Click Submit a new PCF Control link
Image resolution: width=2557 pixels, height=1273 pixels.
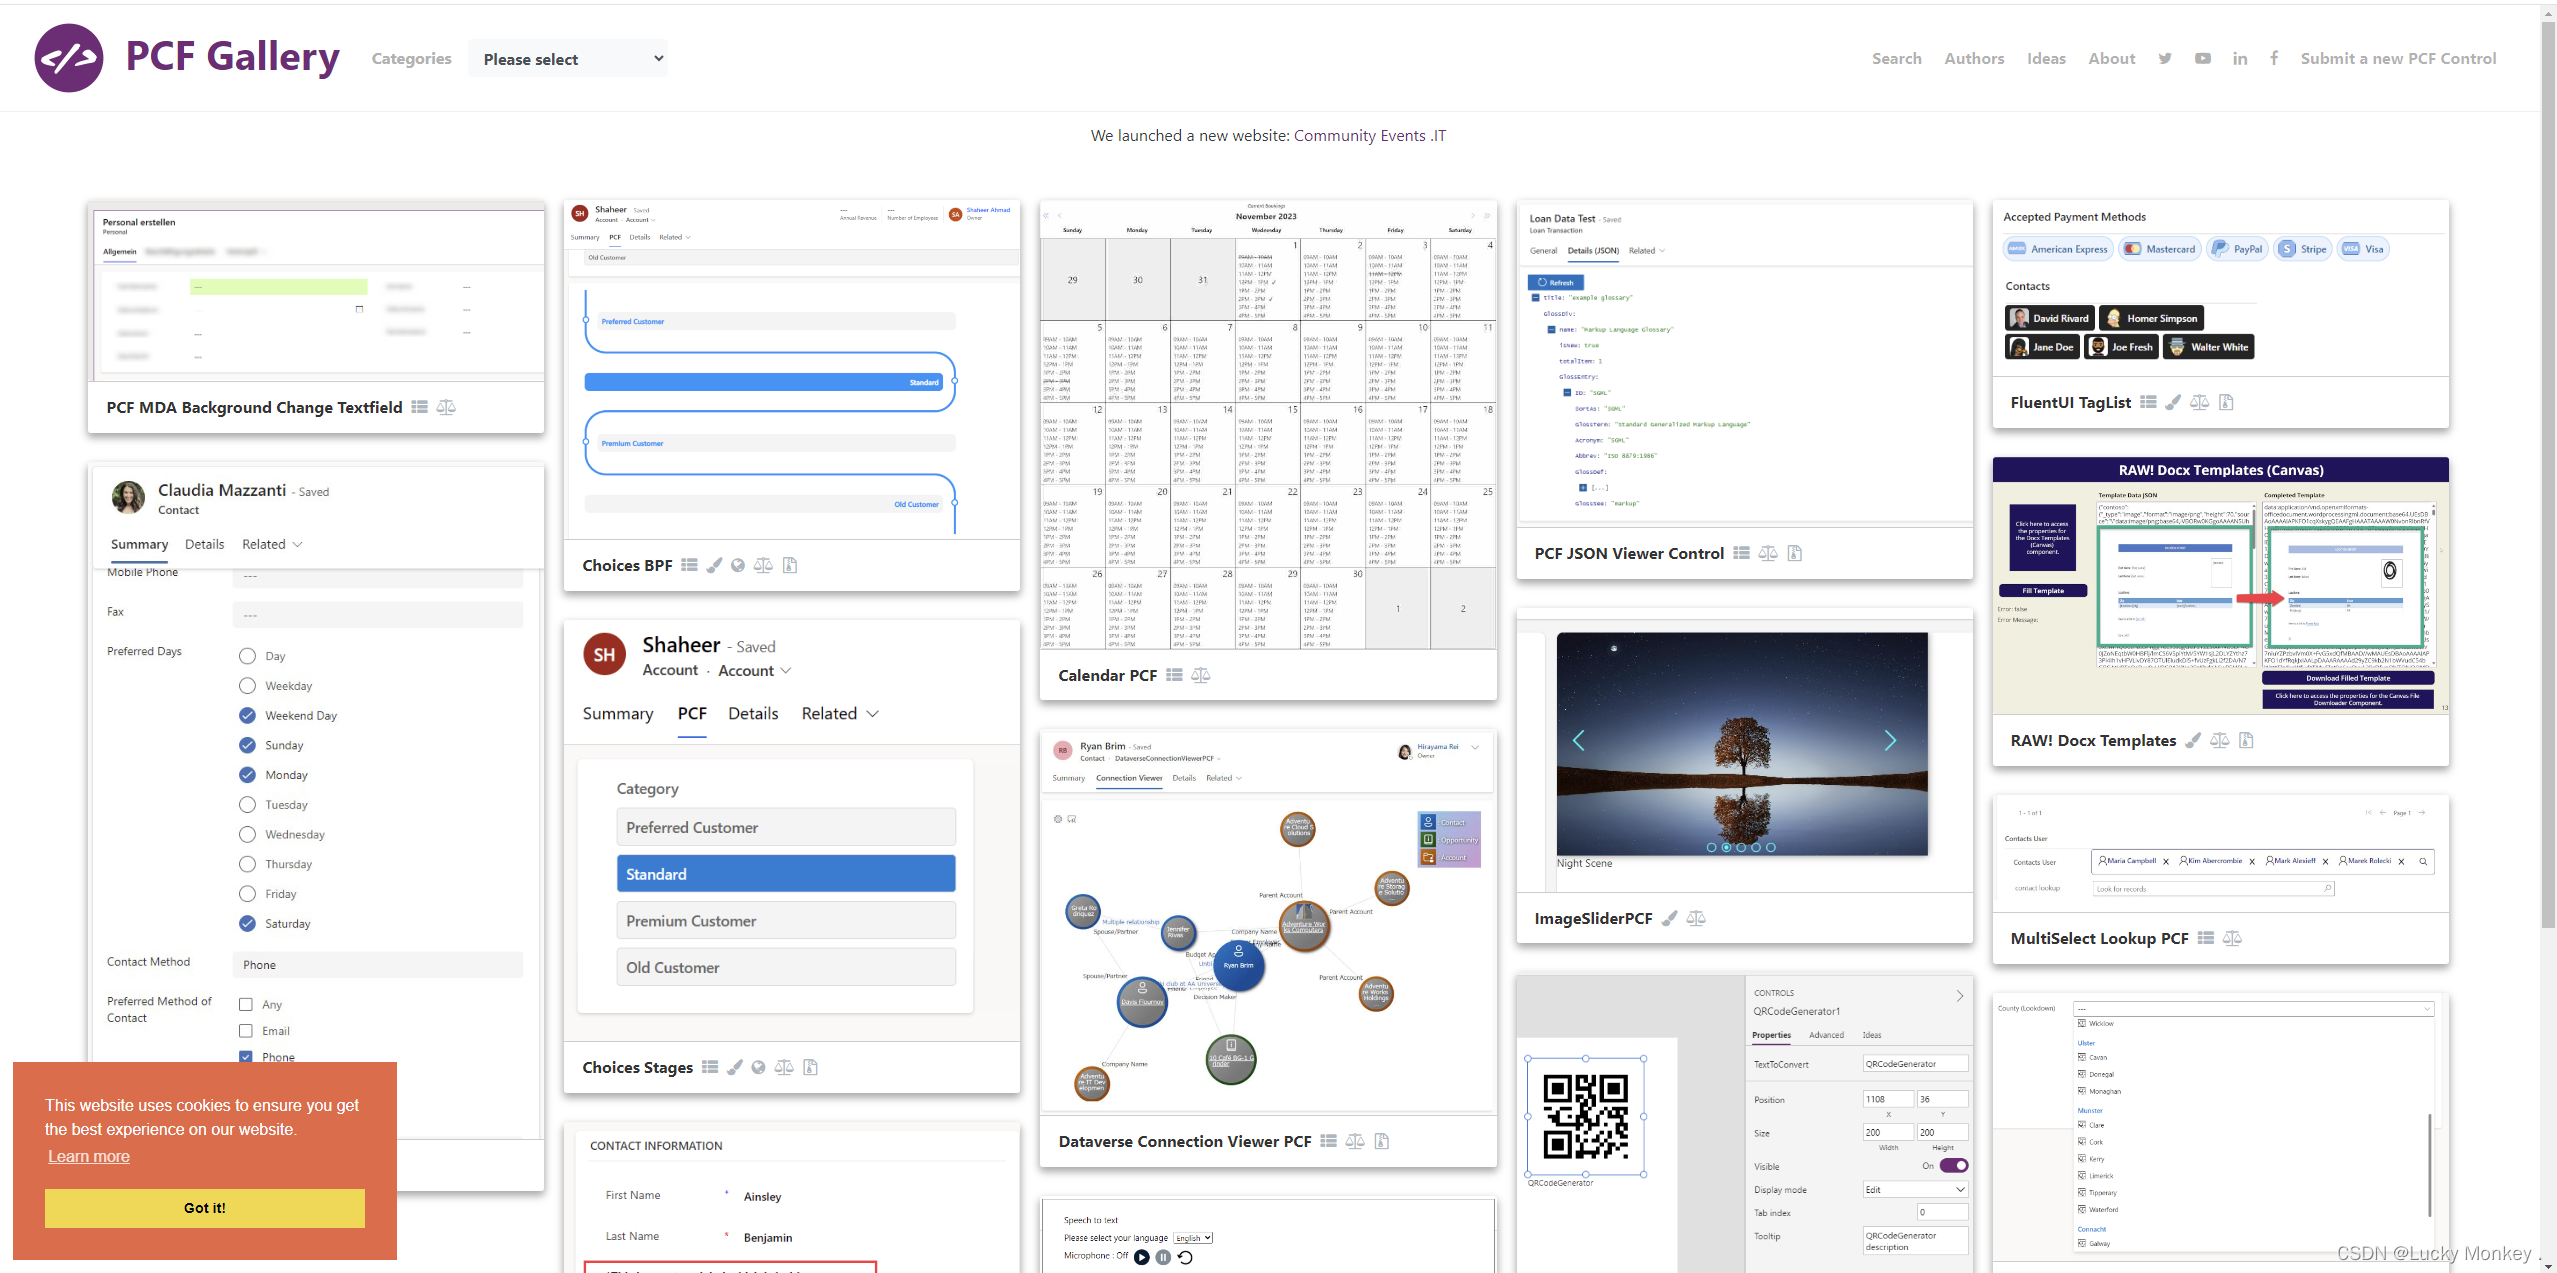point(2398,59)
